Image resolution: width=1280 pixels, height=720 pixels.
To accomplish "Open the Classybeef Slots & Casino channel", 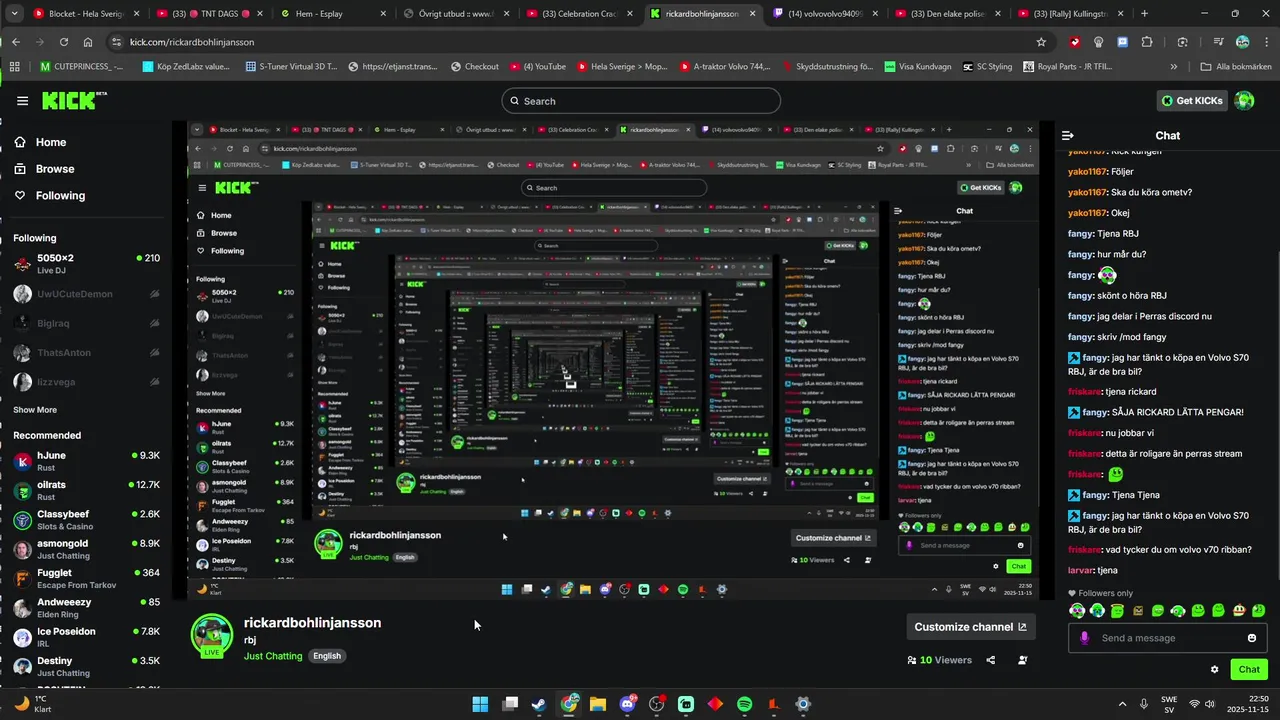I will 86,520.
